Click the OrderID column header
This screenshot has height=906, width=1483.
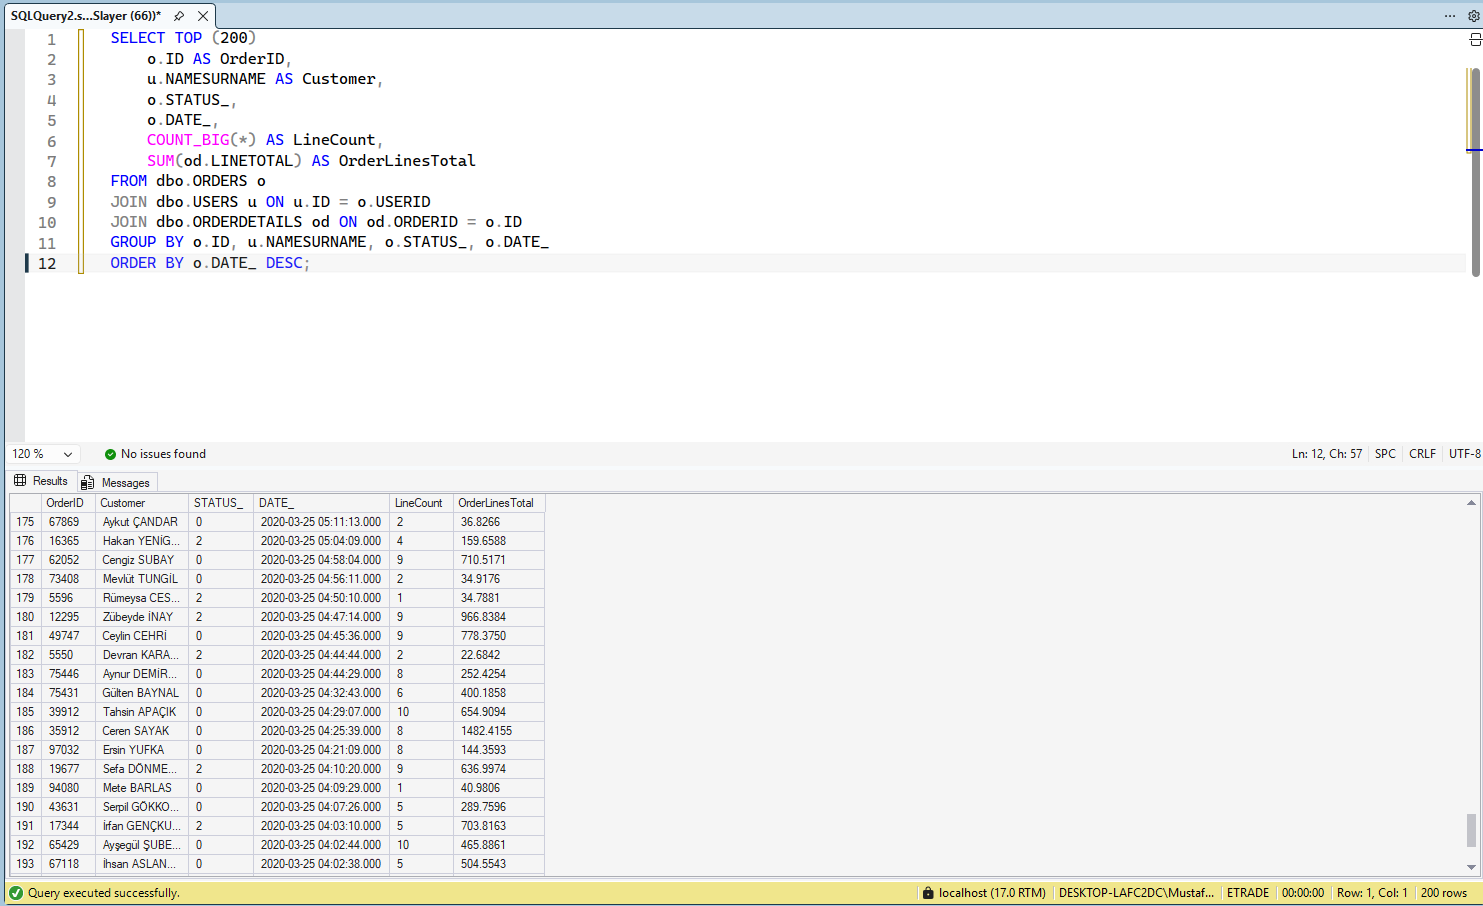66,503
